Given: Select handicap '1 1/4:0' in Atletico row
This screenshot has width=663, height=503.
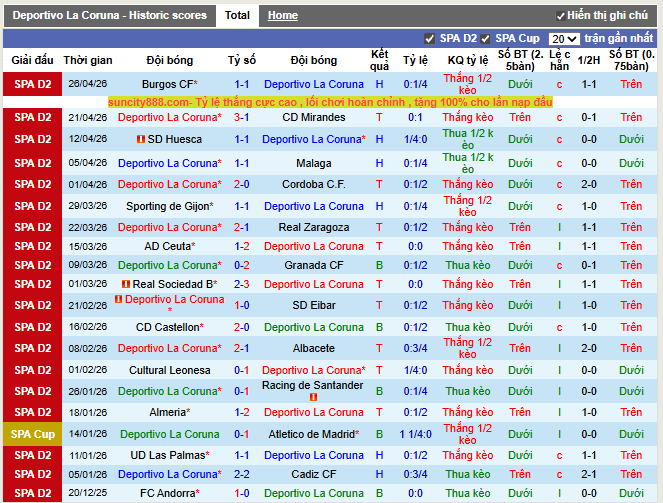Looking at the screenshot, I should 415,434.
